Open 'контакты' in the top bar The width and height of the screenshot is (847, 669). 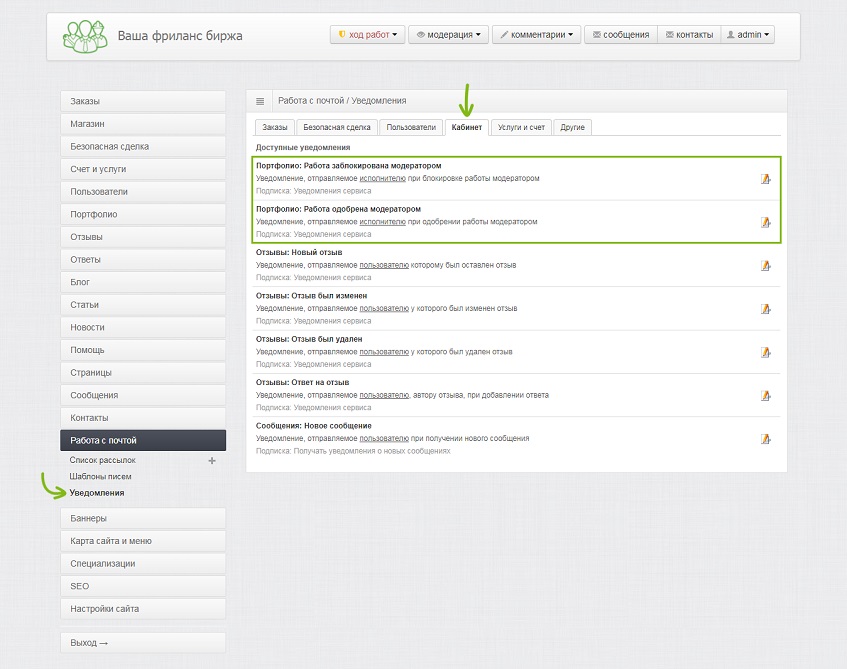pyautogui.click(x=689, y=35)
